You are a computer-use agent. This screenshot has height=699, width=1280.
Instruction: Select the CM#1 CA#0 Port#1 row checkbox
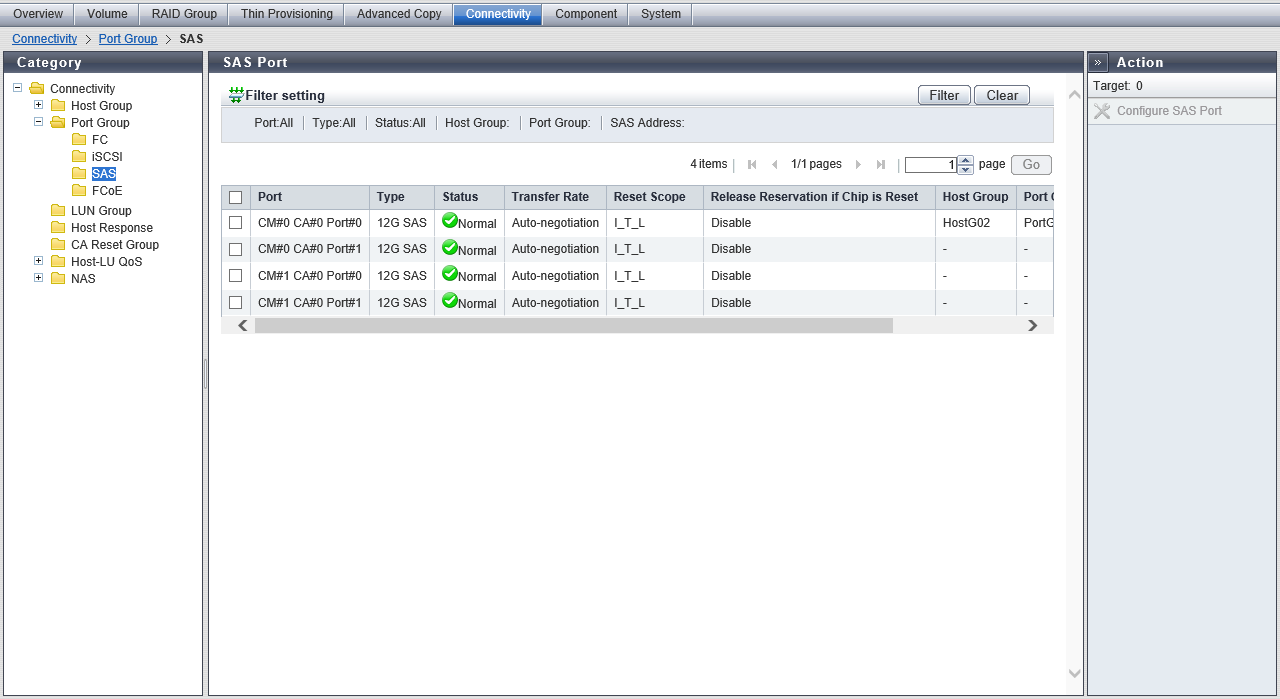pos(236,303)
